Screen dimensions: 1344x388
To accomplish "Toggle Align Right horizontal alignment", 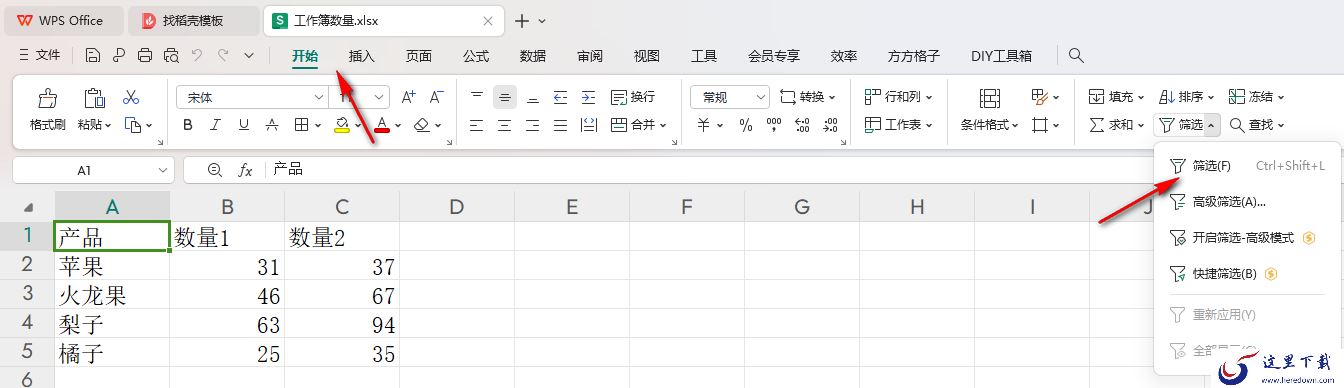I will pyautogui.click(x=532, y=125).
